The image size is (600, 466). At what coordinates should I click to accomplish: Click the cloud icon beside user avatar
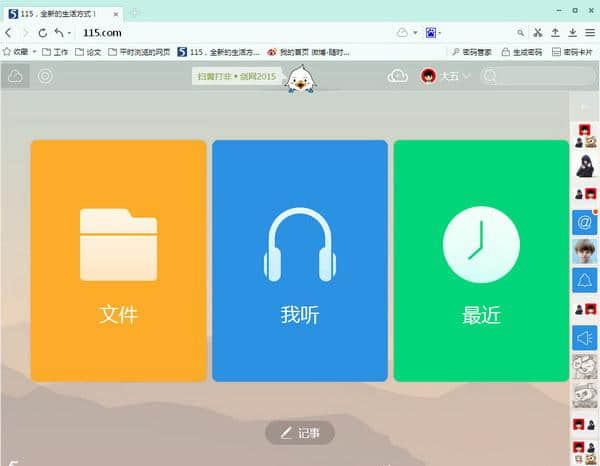(398, 76)
